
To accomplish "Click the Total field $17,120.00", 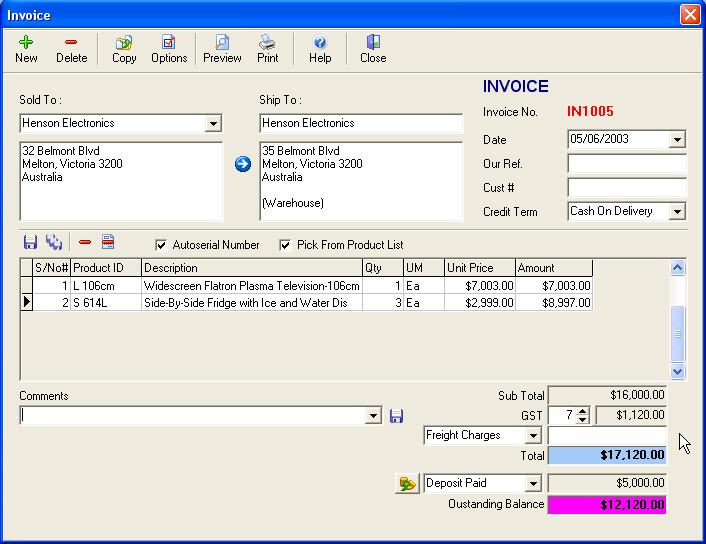I will point(607,455).
